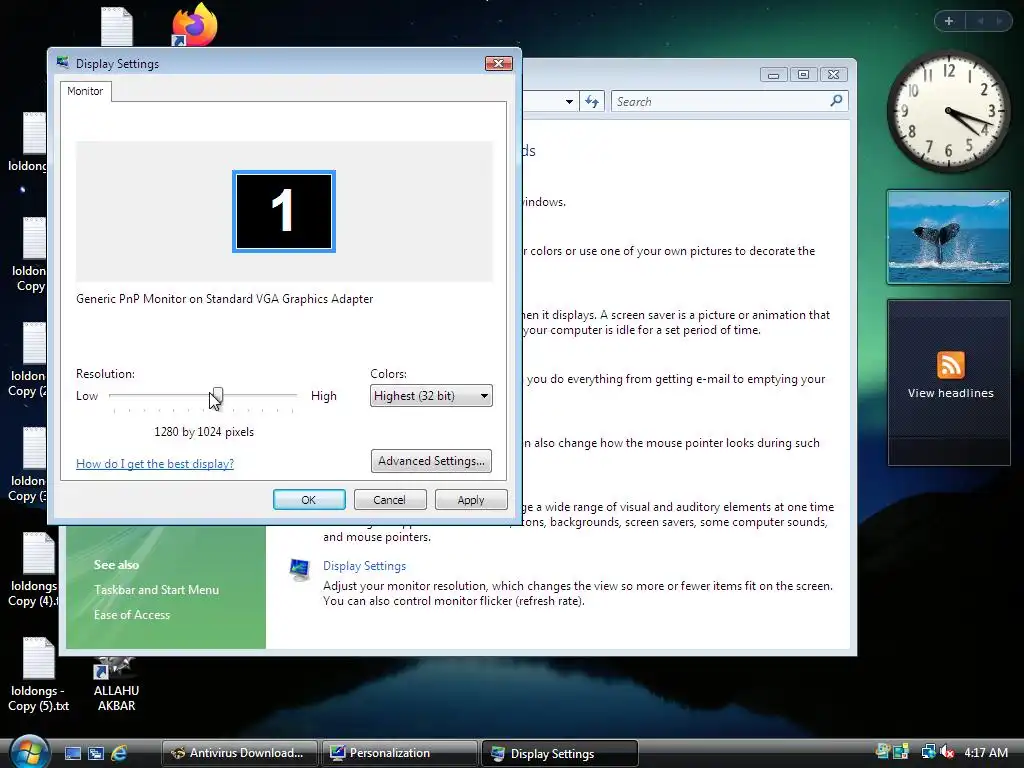Click the analog clock gadget
1024x768 pixels.
click(948, 111)
